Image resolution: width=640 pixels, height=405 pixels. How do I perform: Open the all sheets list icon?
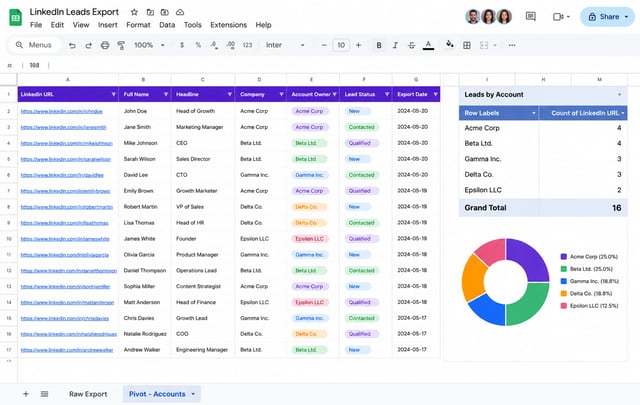(x=44, y=394)
